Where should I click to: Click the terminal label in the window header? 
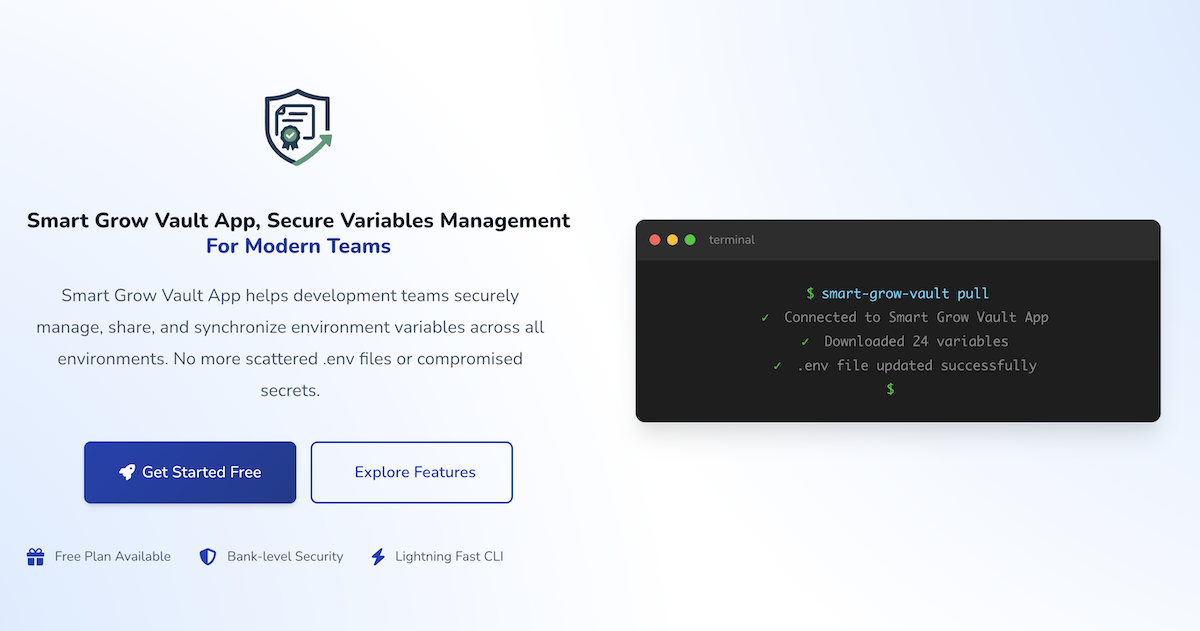[731, 240]
